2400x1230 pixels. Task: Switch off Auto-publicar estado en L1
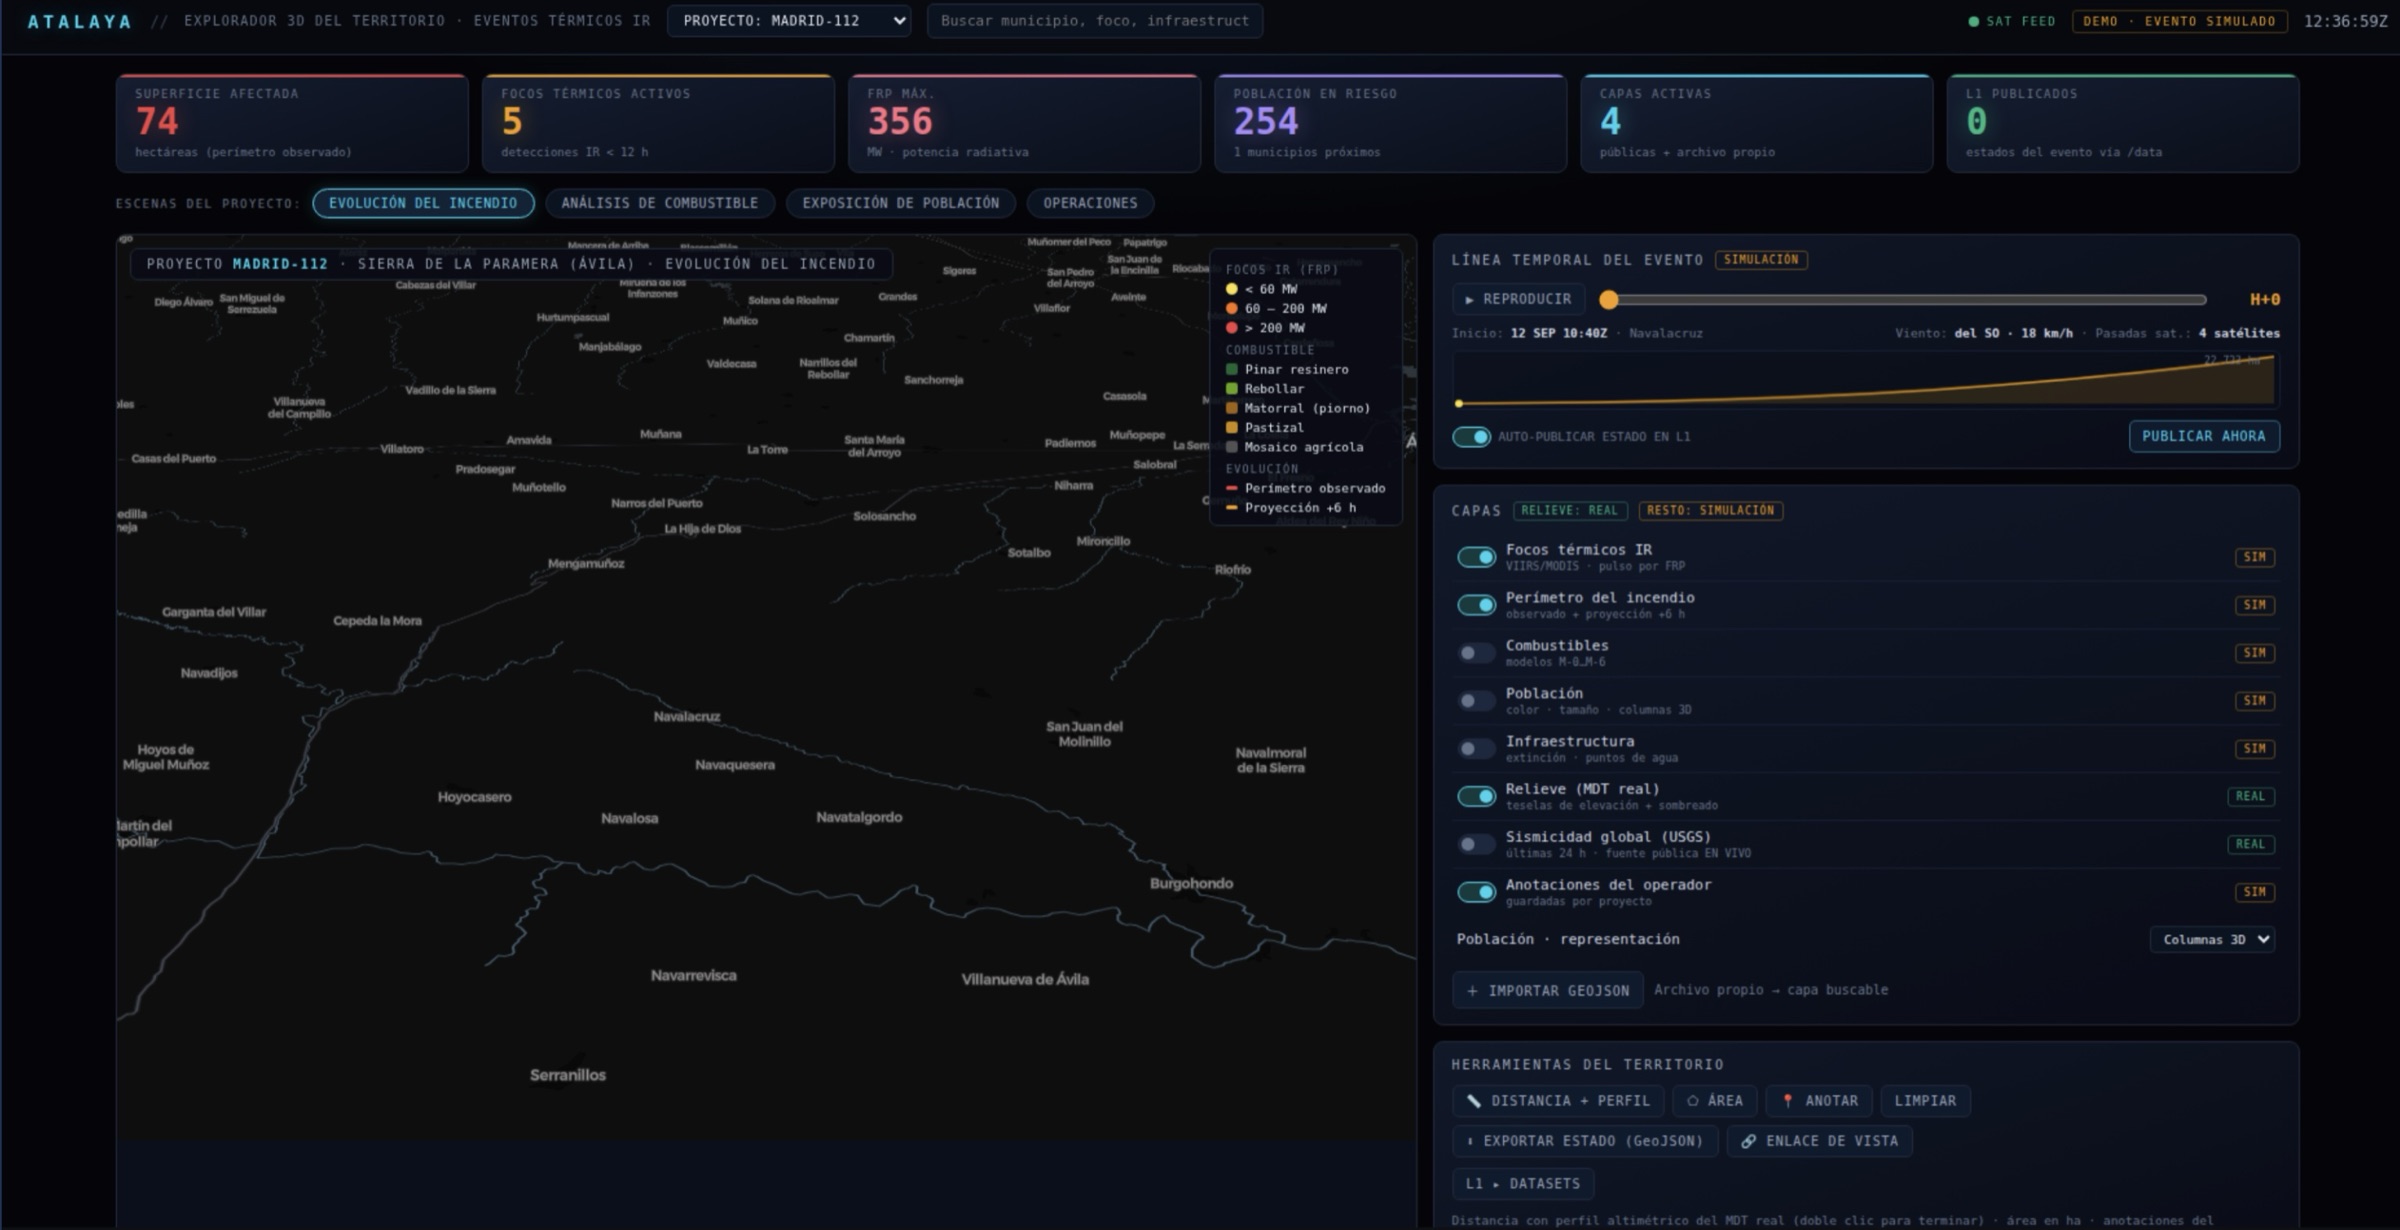pyautogui.click(x=1471, y=437)
